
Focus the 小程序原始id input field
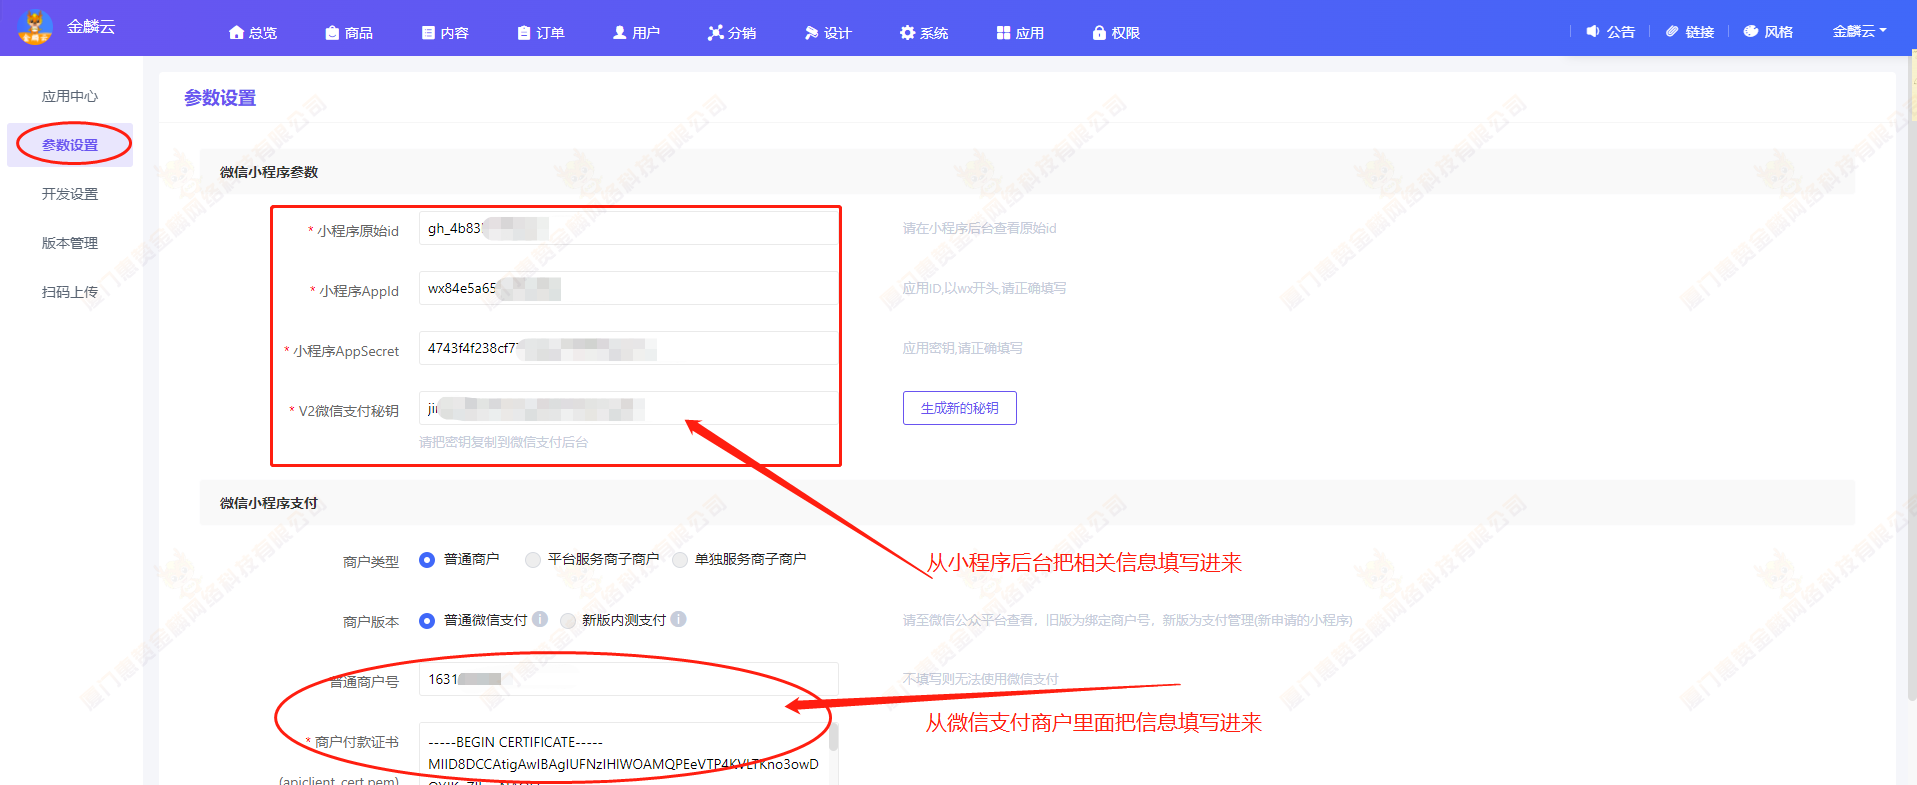[628, 228]
